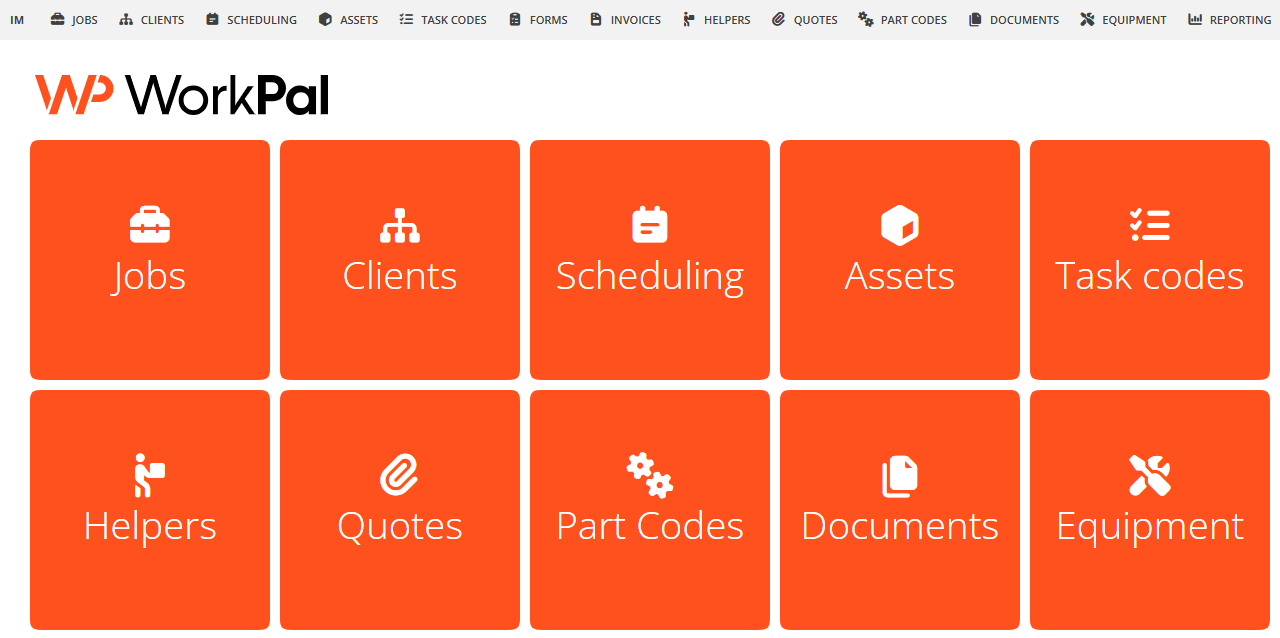The width and height of the screenshot is (1280, 638).
Task: Open the Helpers tile
Action: click(150, 510)
